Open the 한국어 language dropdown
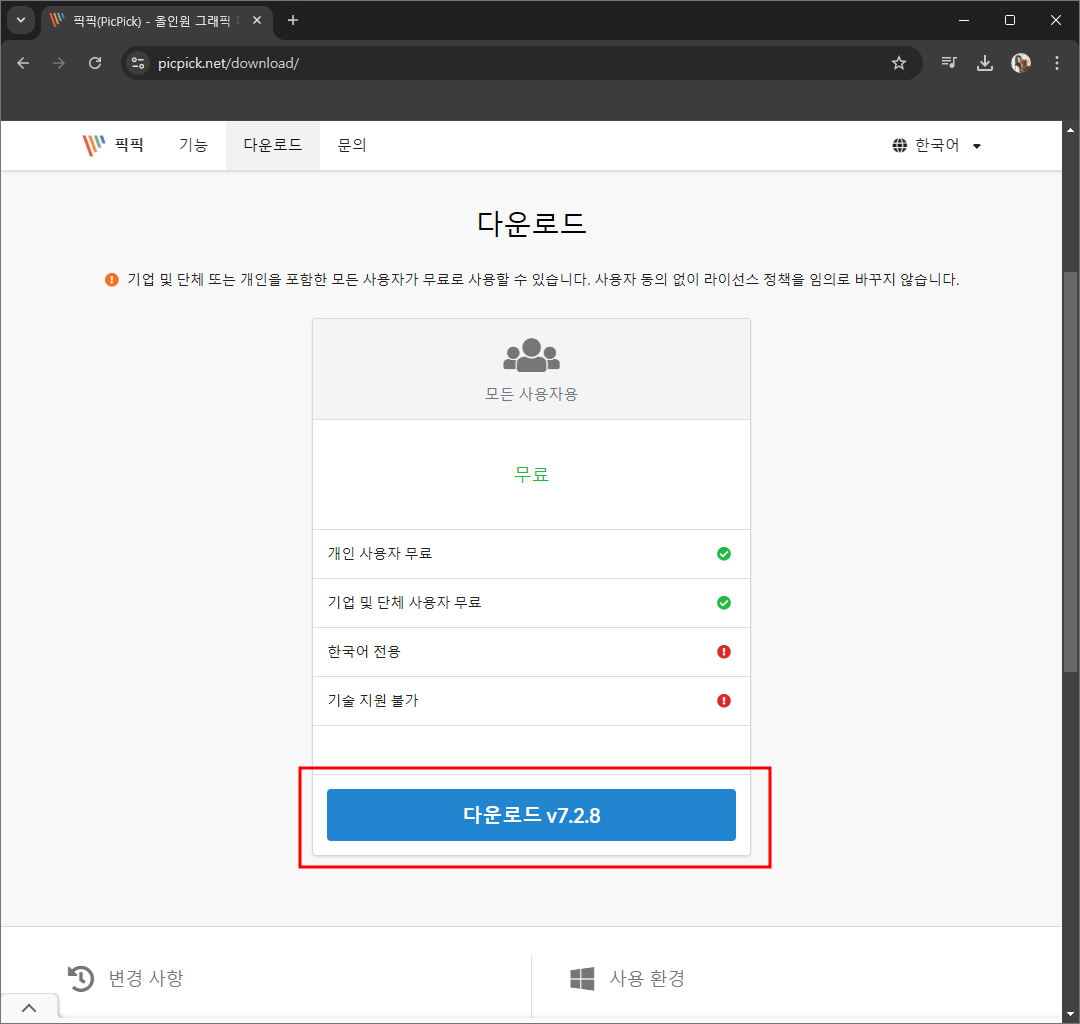The height and width of the screenshot is (1024, 1080). click(x=937, y=145)
